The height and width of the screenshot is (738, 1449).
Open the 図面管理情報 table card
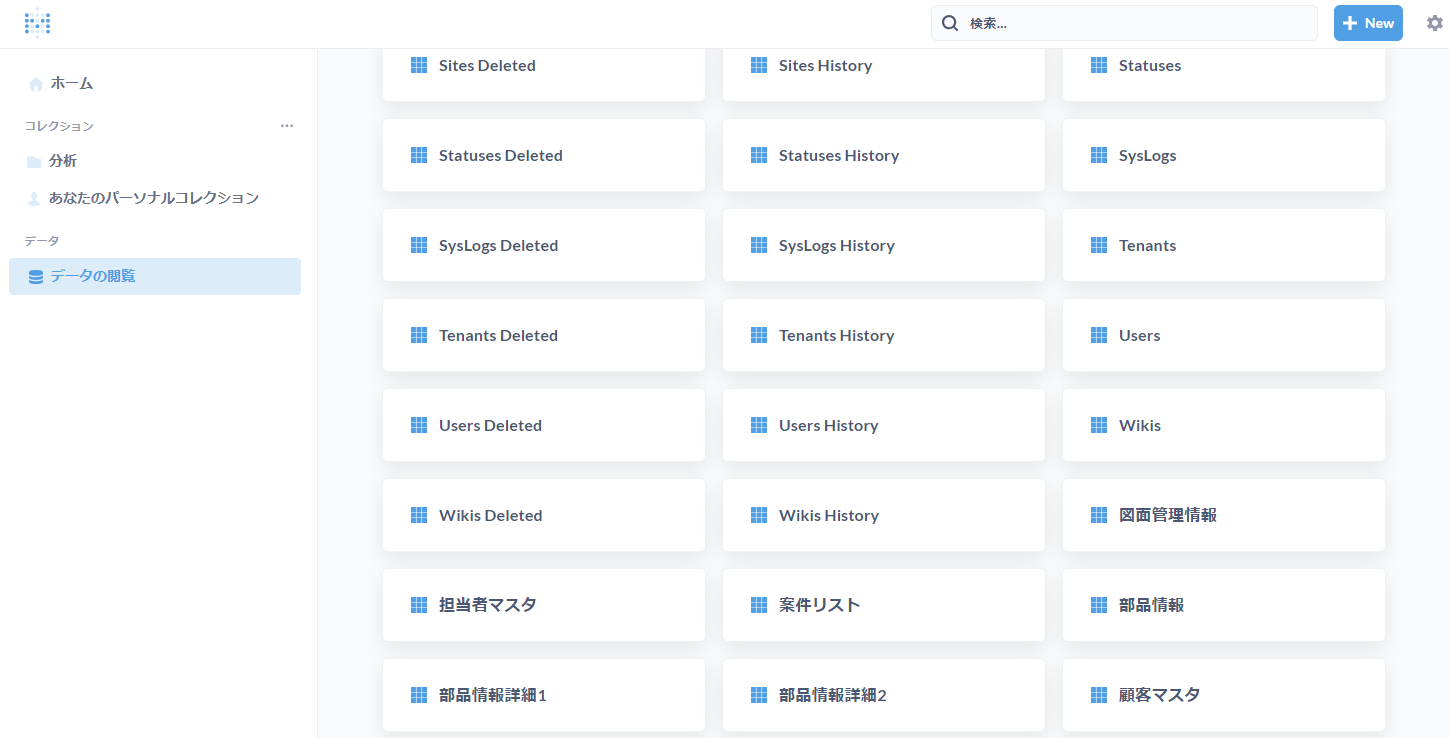(1223, 515)
